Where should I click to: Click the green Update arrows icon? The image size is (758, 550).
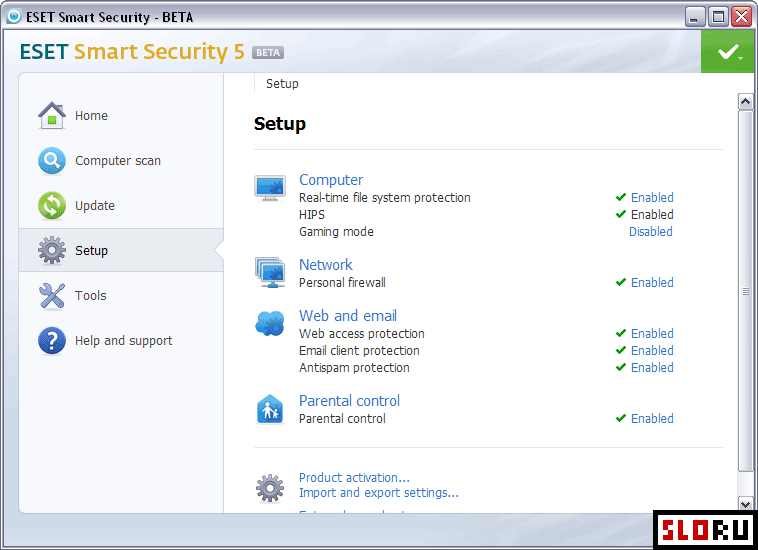[52, 205]
